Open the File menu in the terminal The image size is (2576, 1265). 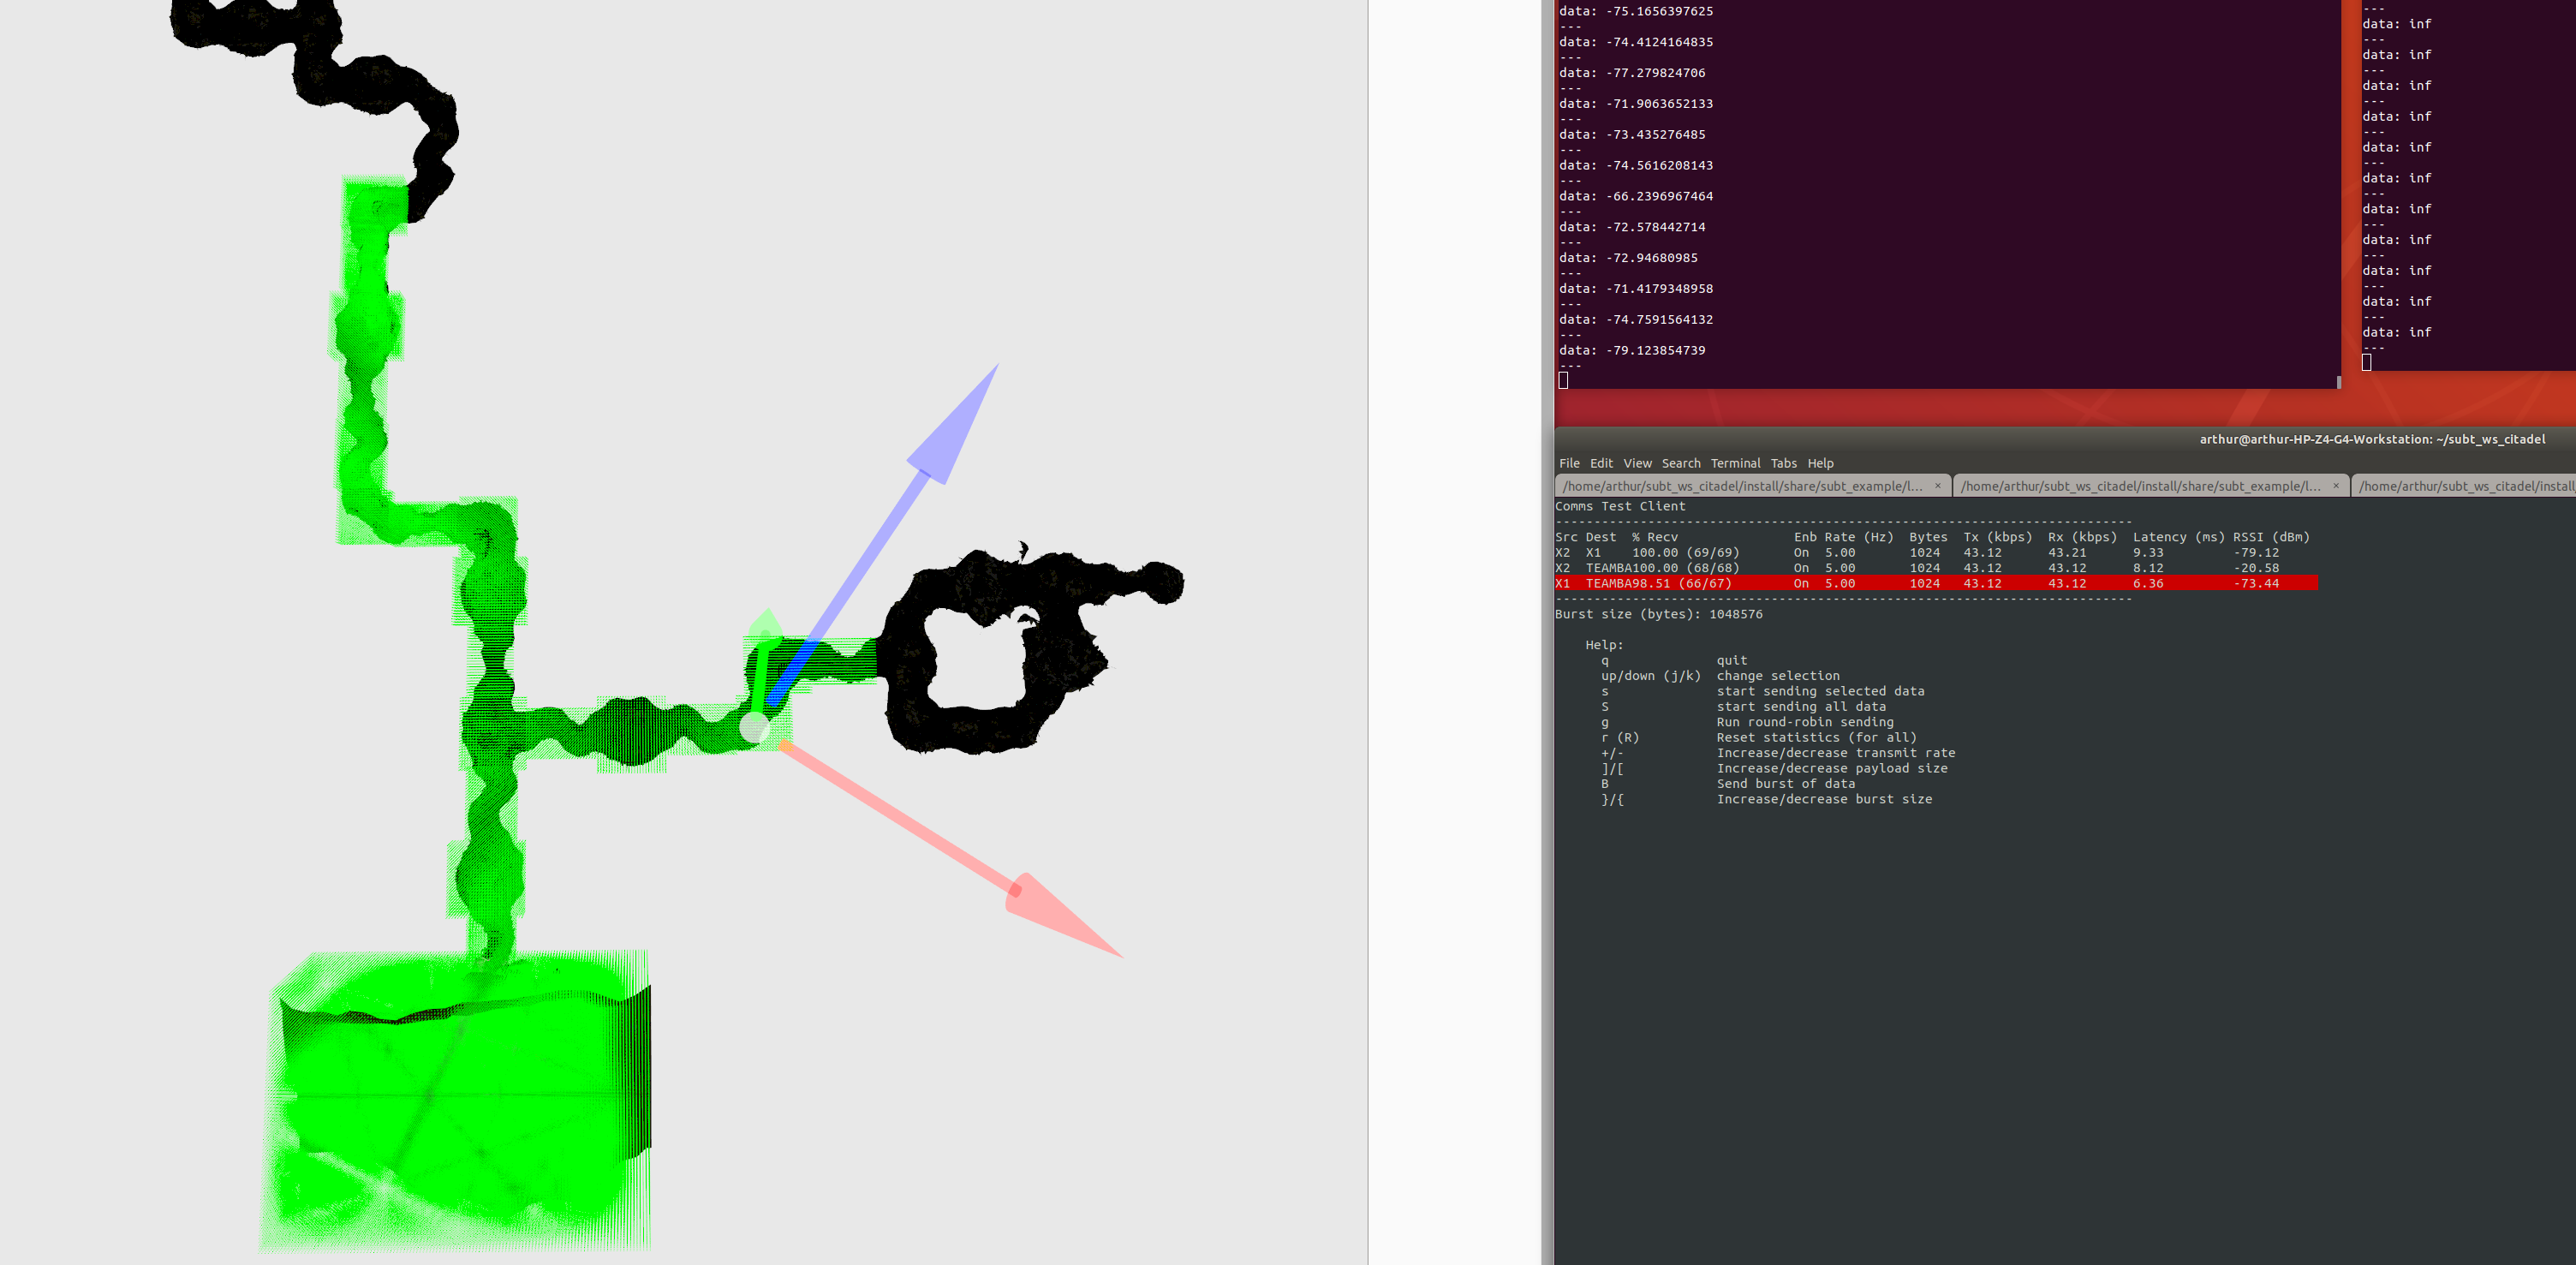1568,463
